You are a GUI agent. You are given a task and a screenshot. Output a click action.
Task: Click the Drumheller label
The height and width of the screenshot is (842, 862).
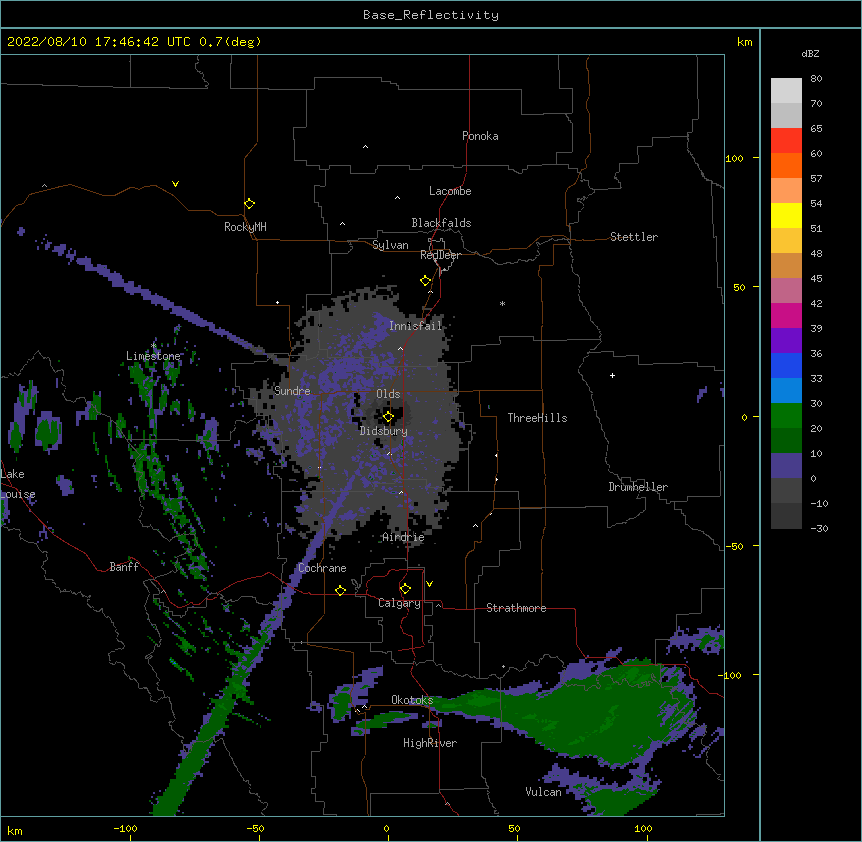638,487
